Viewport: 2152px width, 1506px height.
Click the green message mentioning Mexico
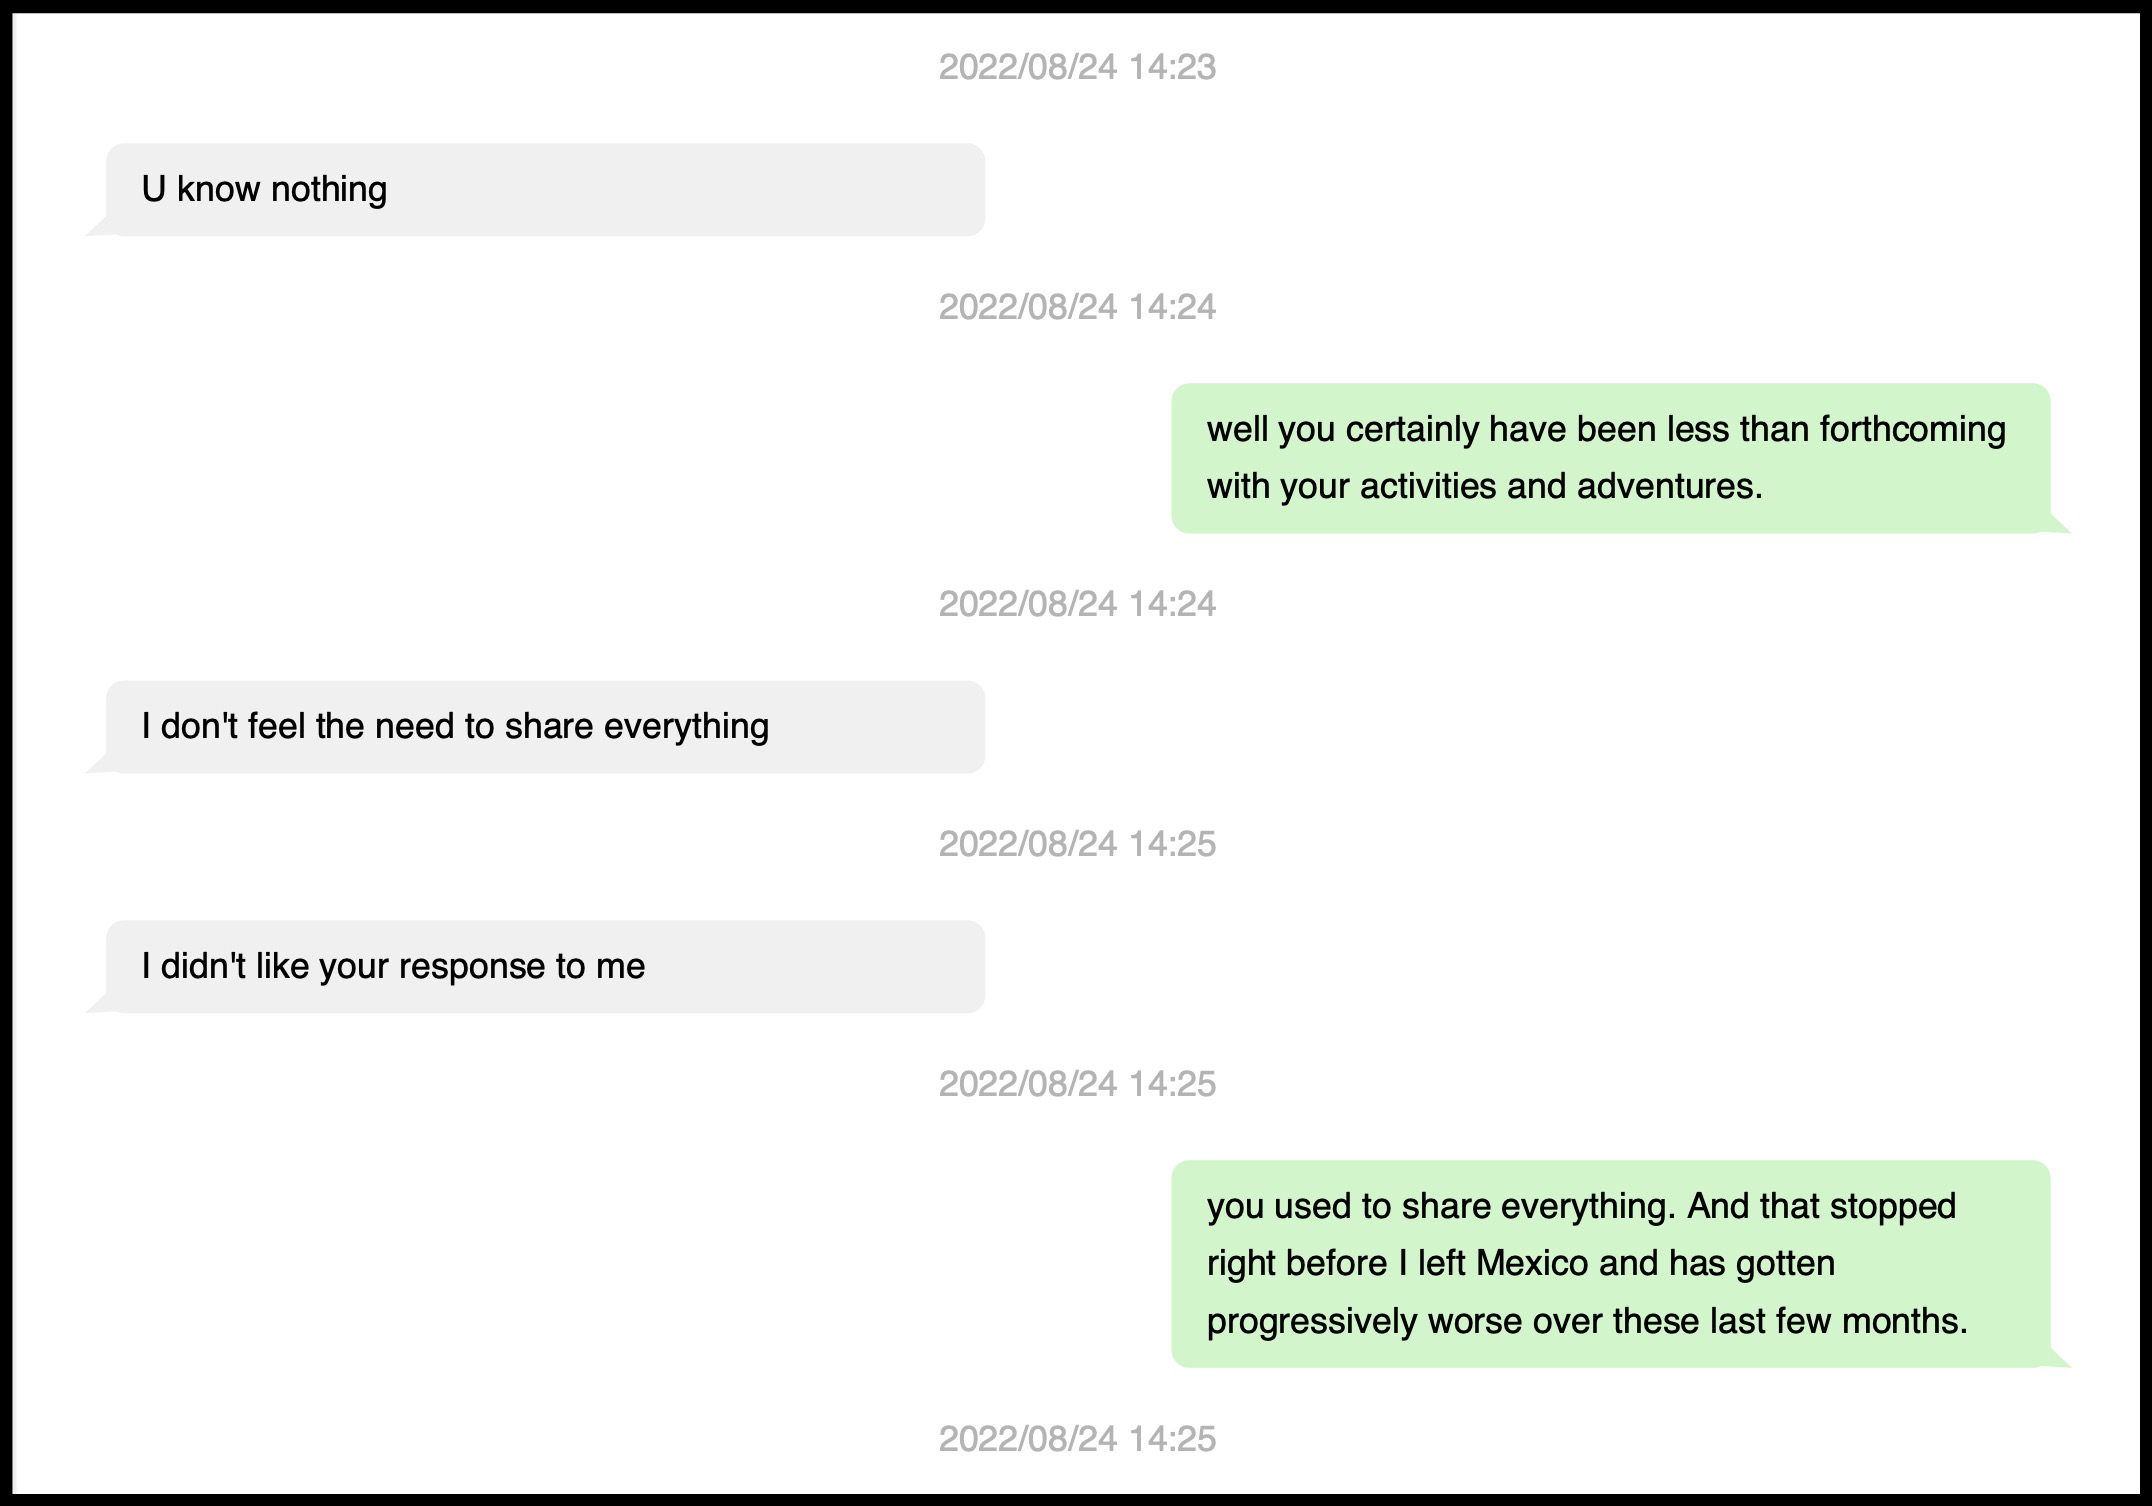1610,1263
